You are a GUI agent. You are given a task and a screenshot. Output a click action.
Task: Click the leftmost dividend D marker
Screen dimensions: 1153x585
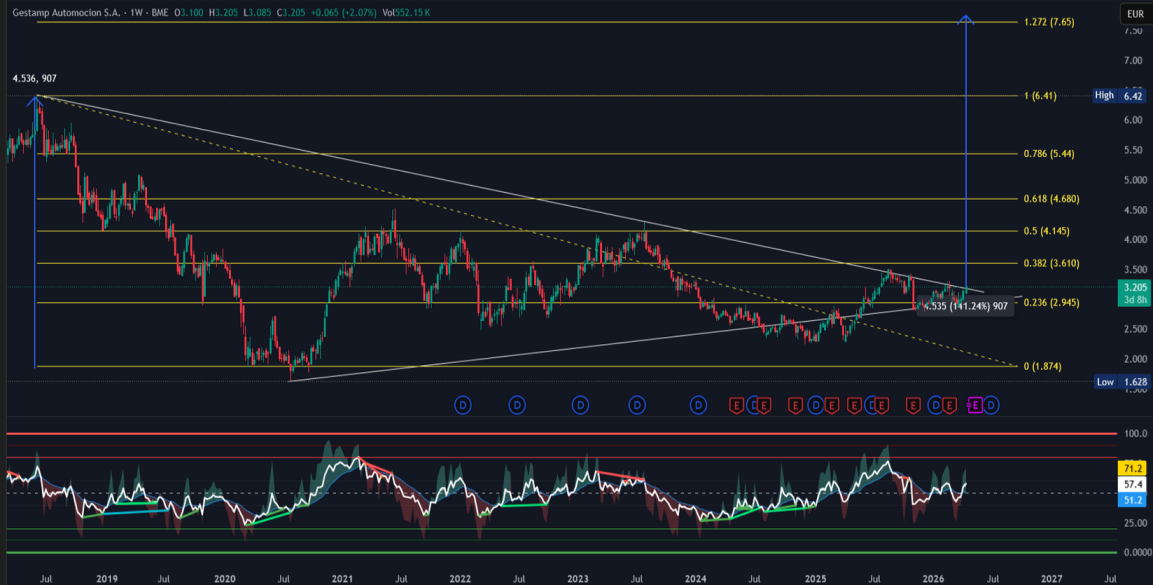tap(463, 405)
